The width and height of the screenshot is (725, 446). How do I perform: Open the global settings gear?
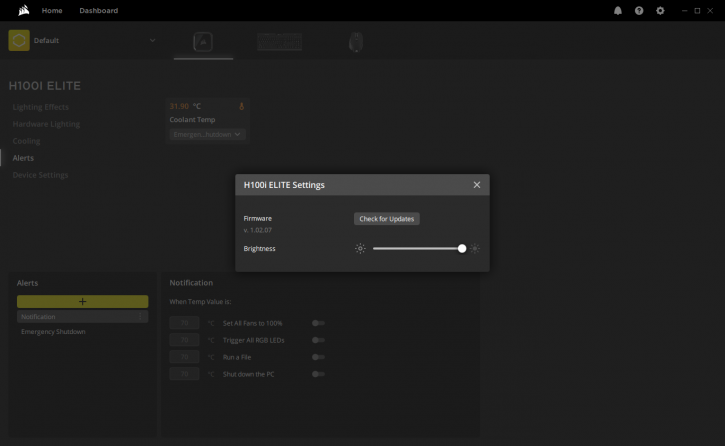click(660, 11)
